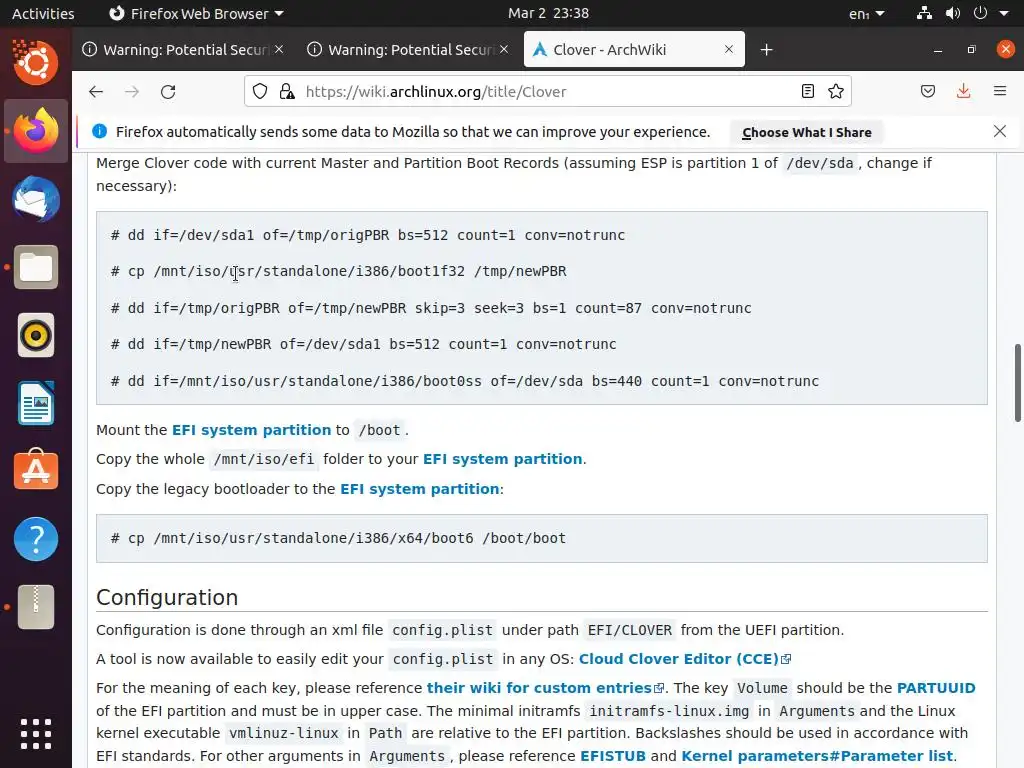Open a new tab with the plus button
Screen dimensions: 1024x768
coord(766,50)
